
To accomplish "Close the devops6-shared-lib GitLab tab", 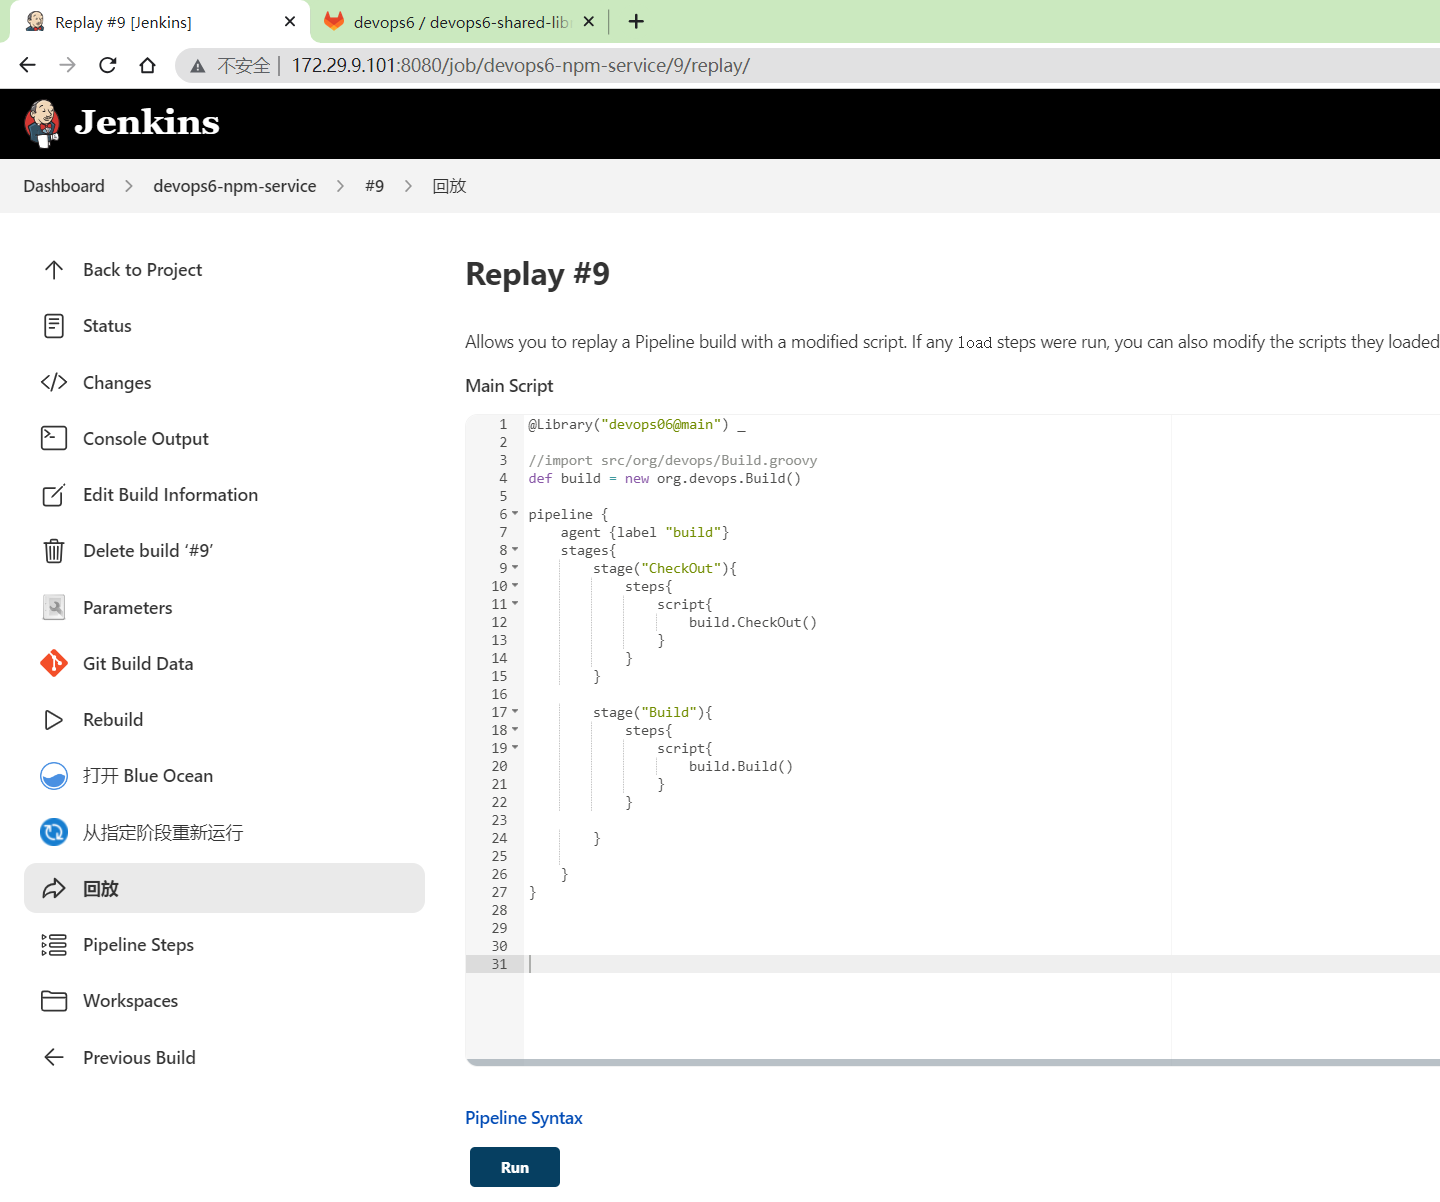I will 589,21.
